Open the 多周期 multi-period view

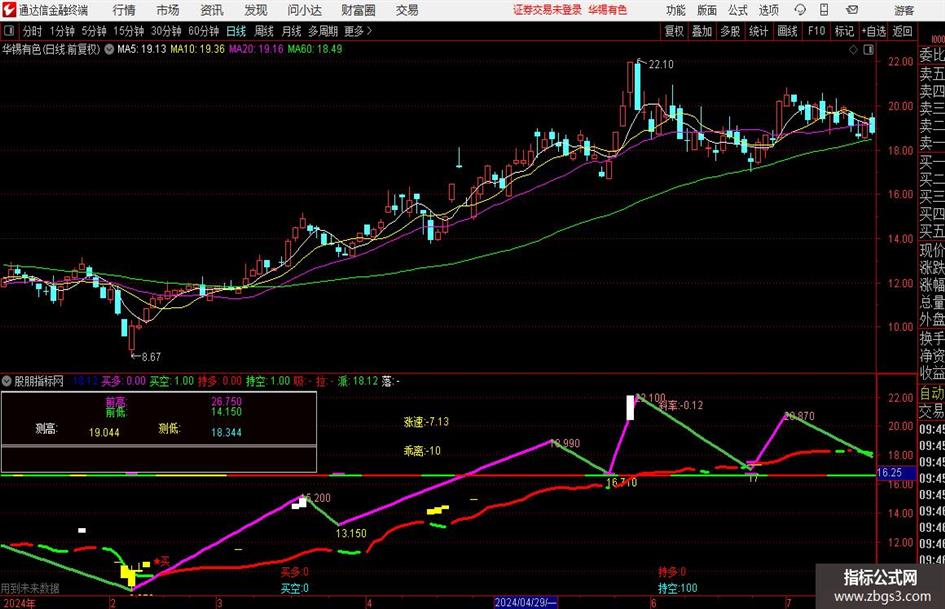(323, 31)
